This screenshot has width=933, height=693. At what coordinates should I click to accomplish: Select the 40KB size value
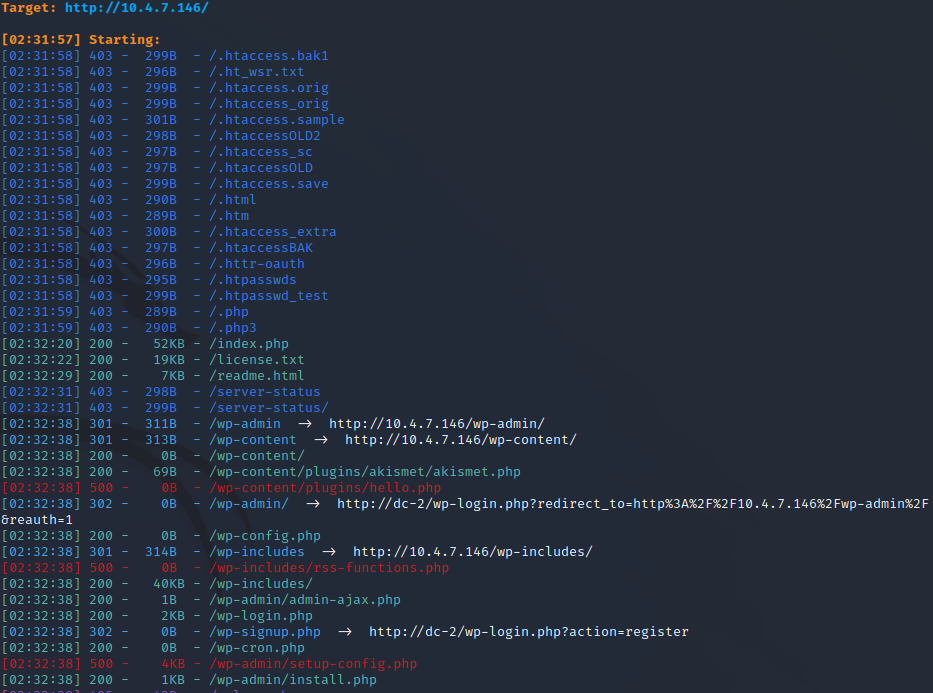coord(169,584)
